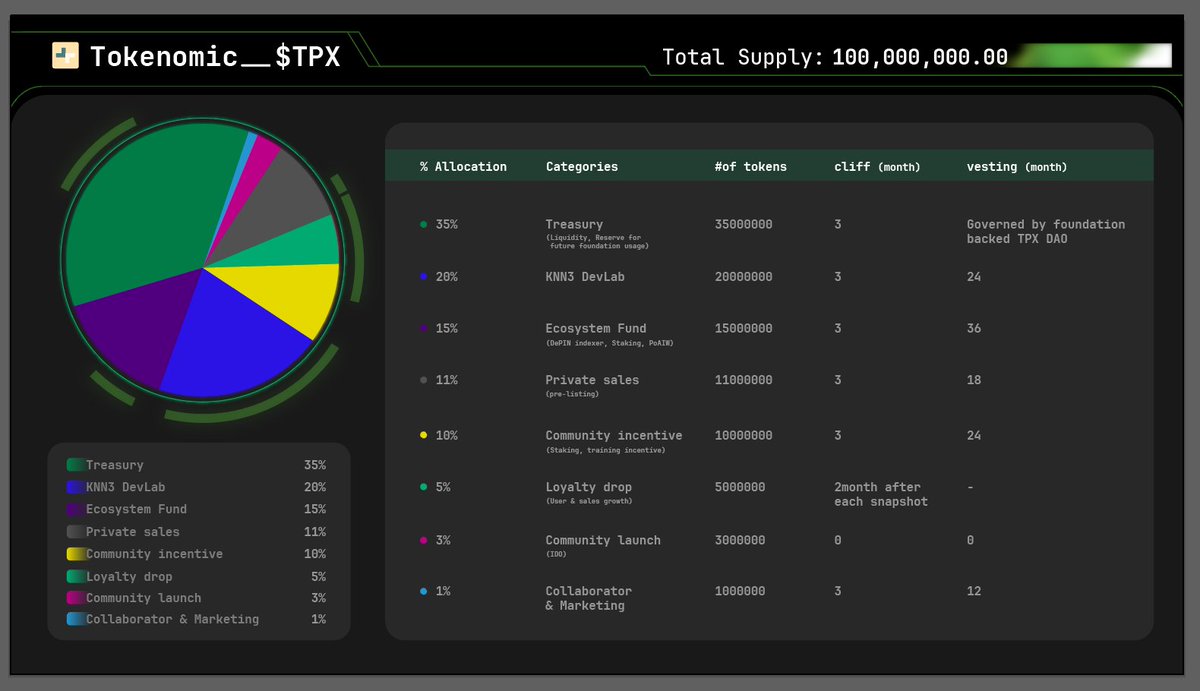Click the blue bullet dot next to 20% in table
Screen dimensions: 1200x691
[x=424, y=277]
